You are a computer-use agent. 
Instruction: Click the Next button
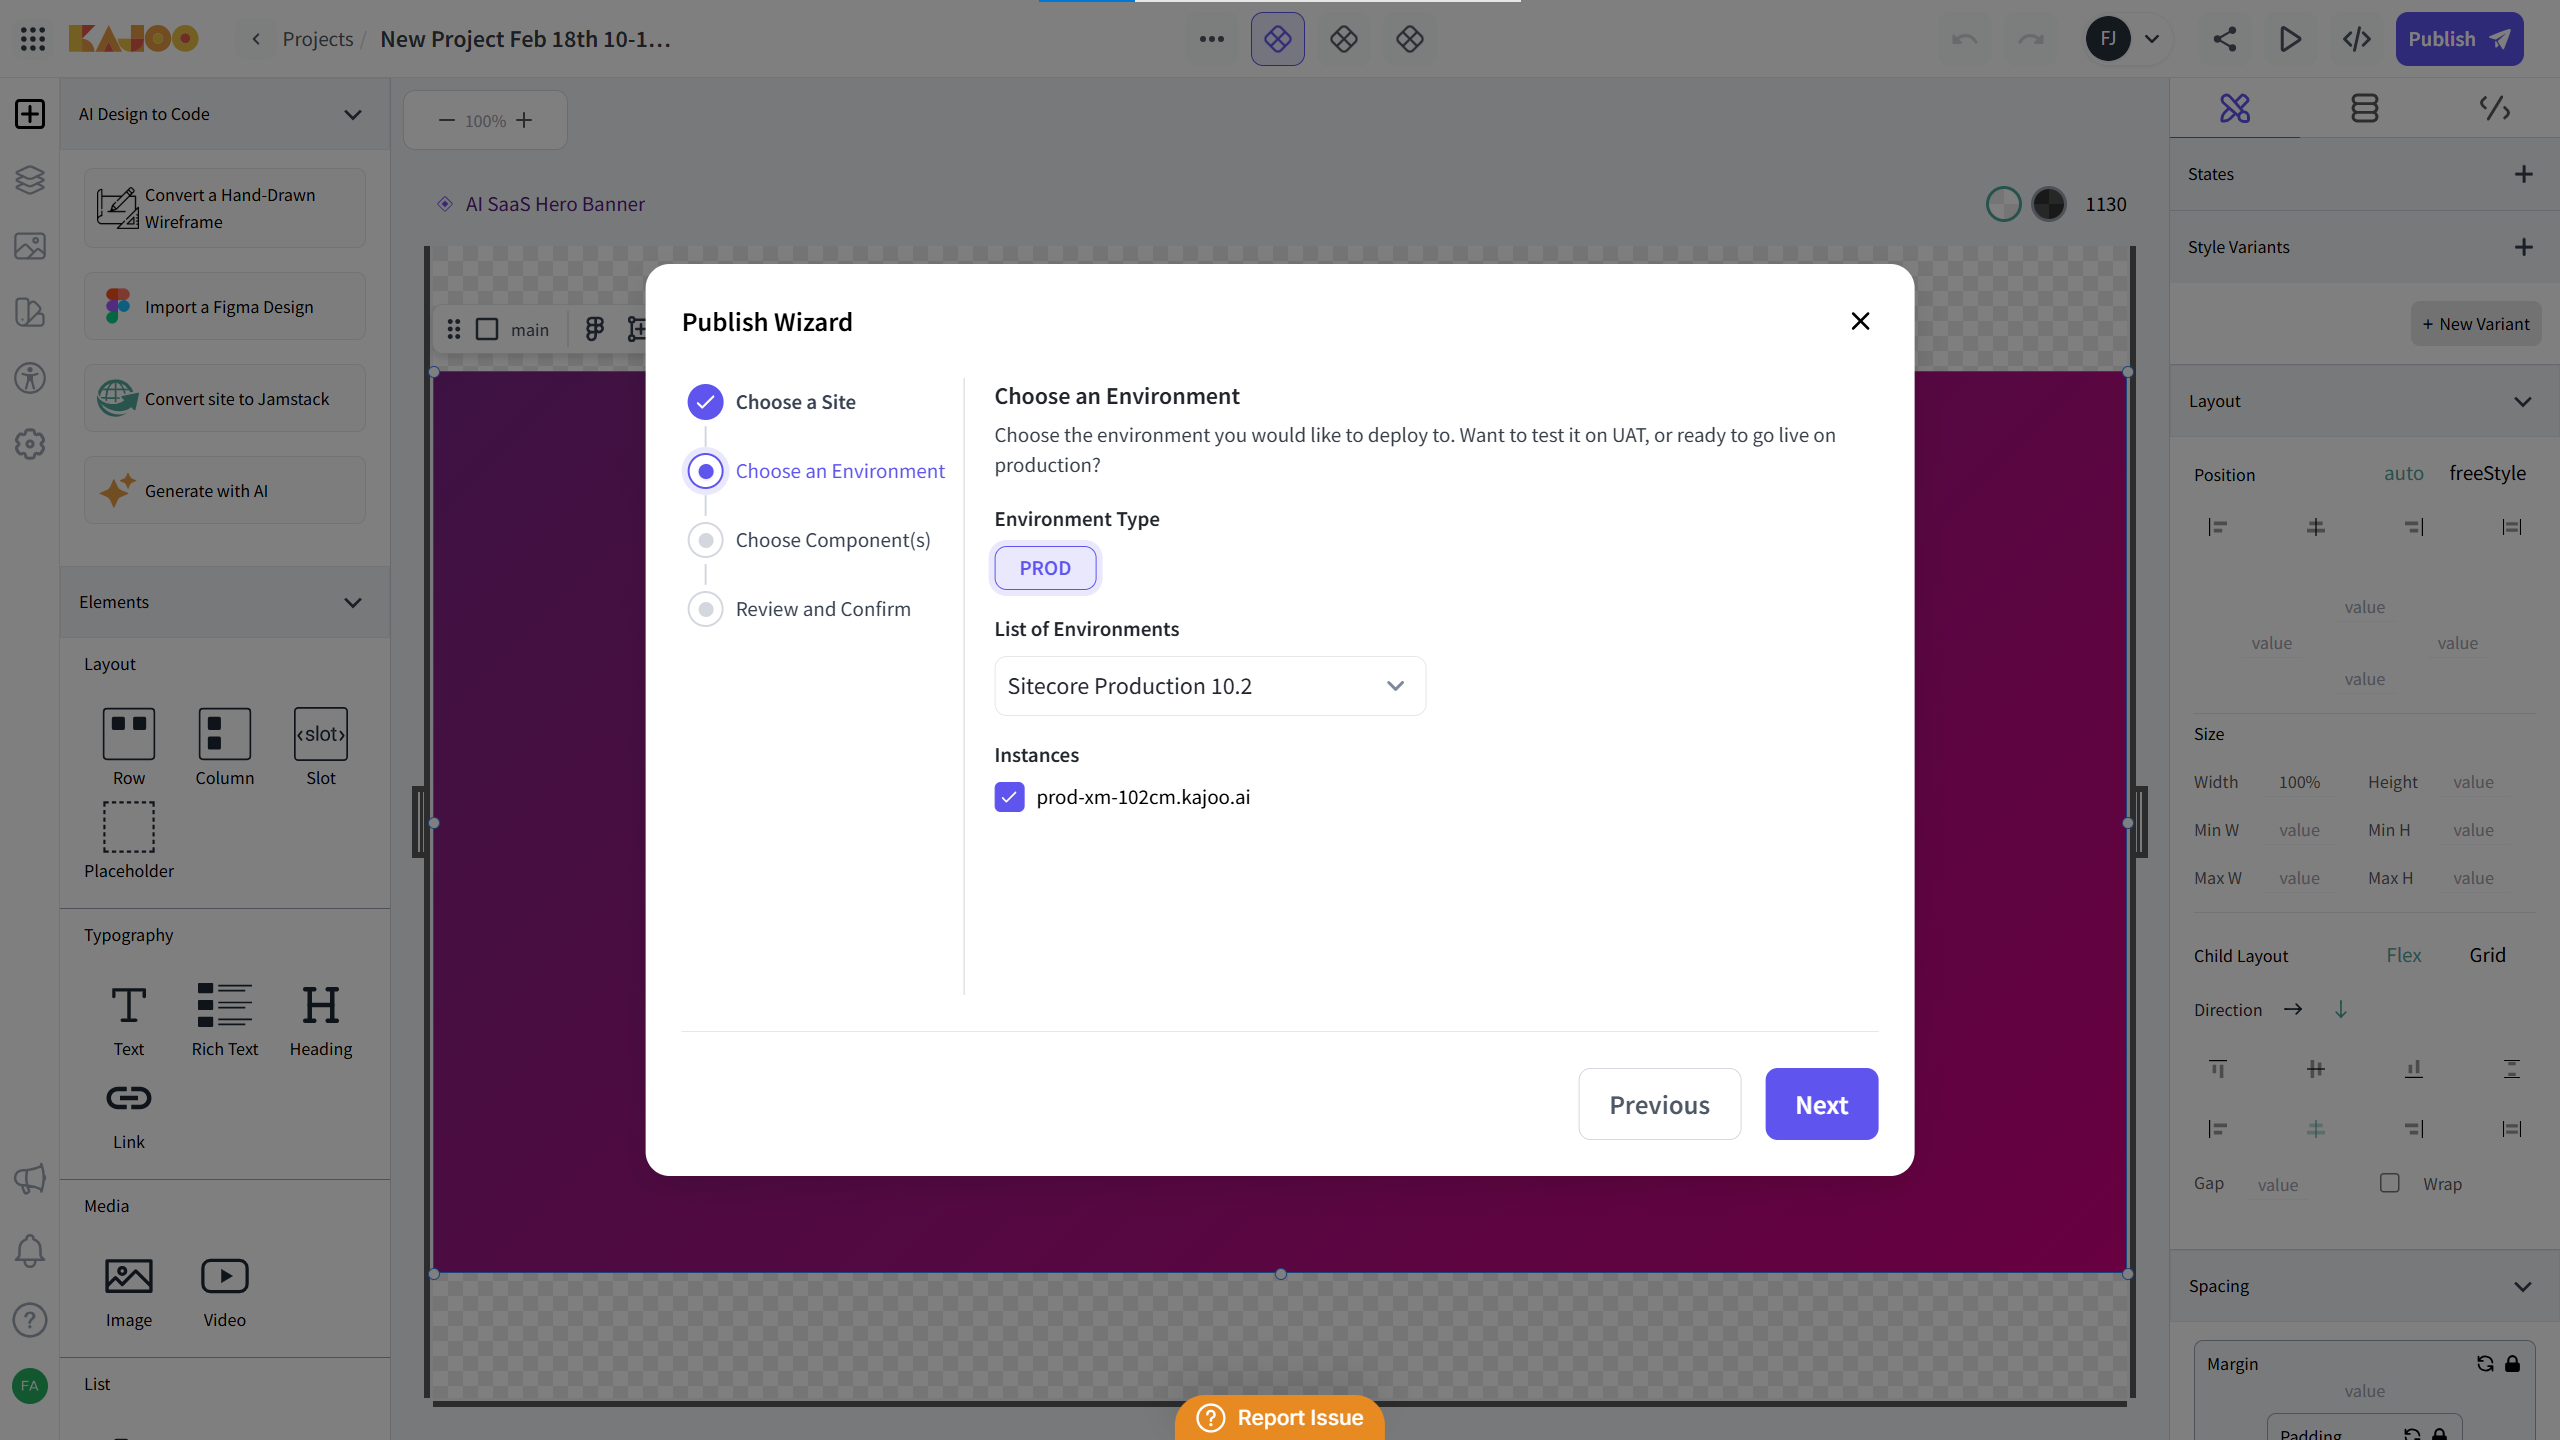point(1821,1104)
